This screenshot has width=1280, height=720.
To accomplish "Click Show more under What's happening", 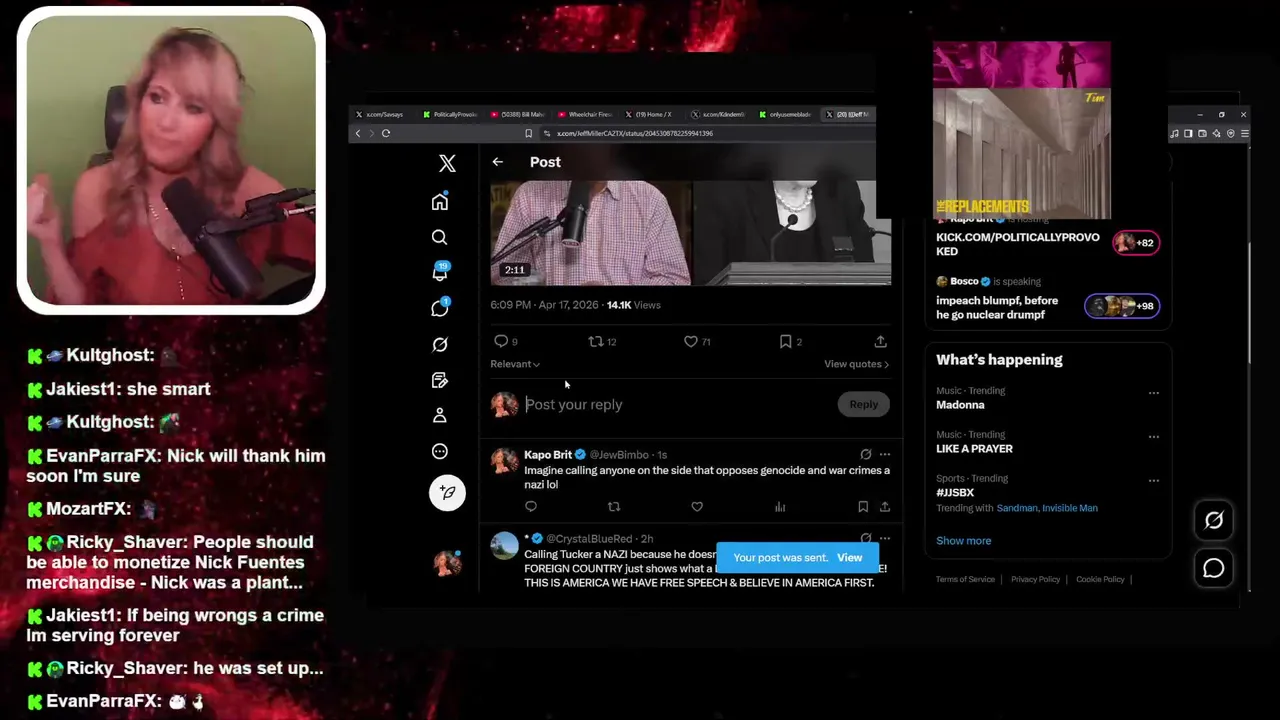I will point(963,541).
